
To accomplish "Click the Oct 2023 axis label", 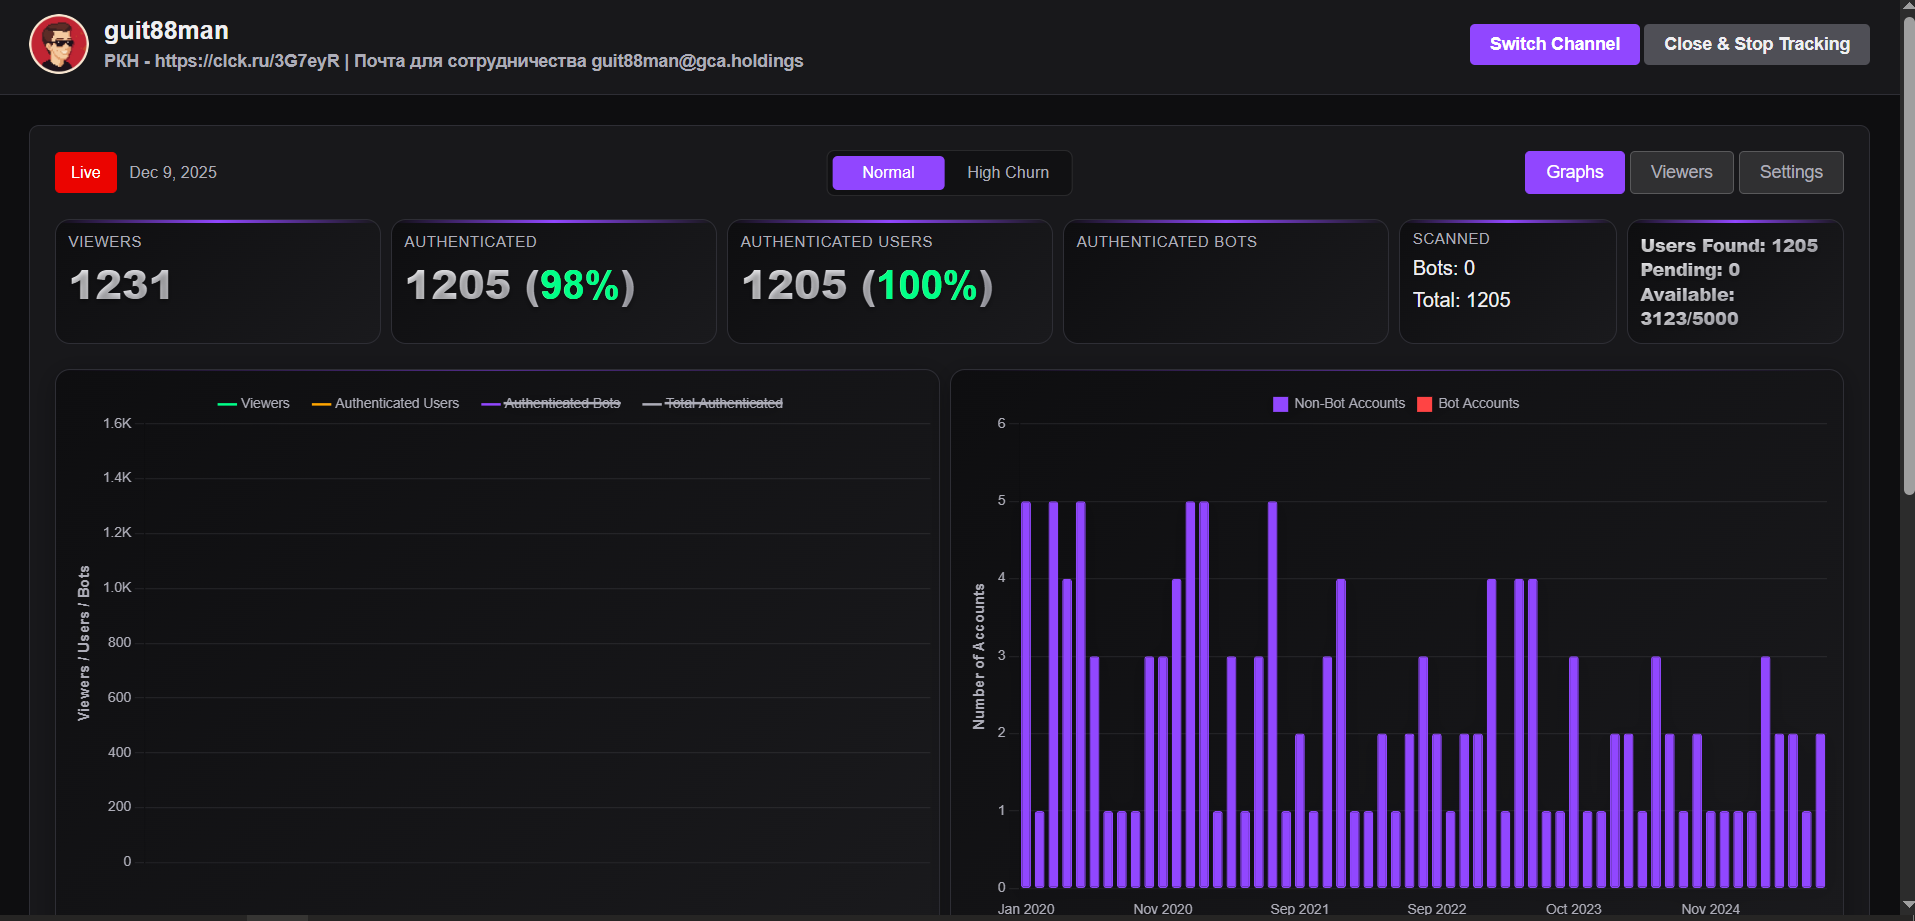I will pyautogui.click(x=1574, y=909).
